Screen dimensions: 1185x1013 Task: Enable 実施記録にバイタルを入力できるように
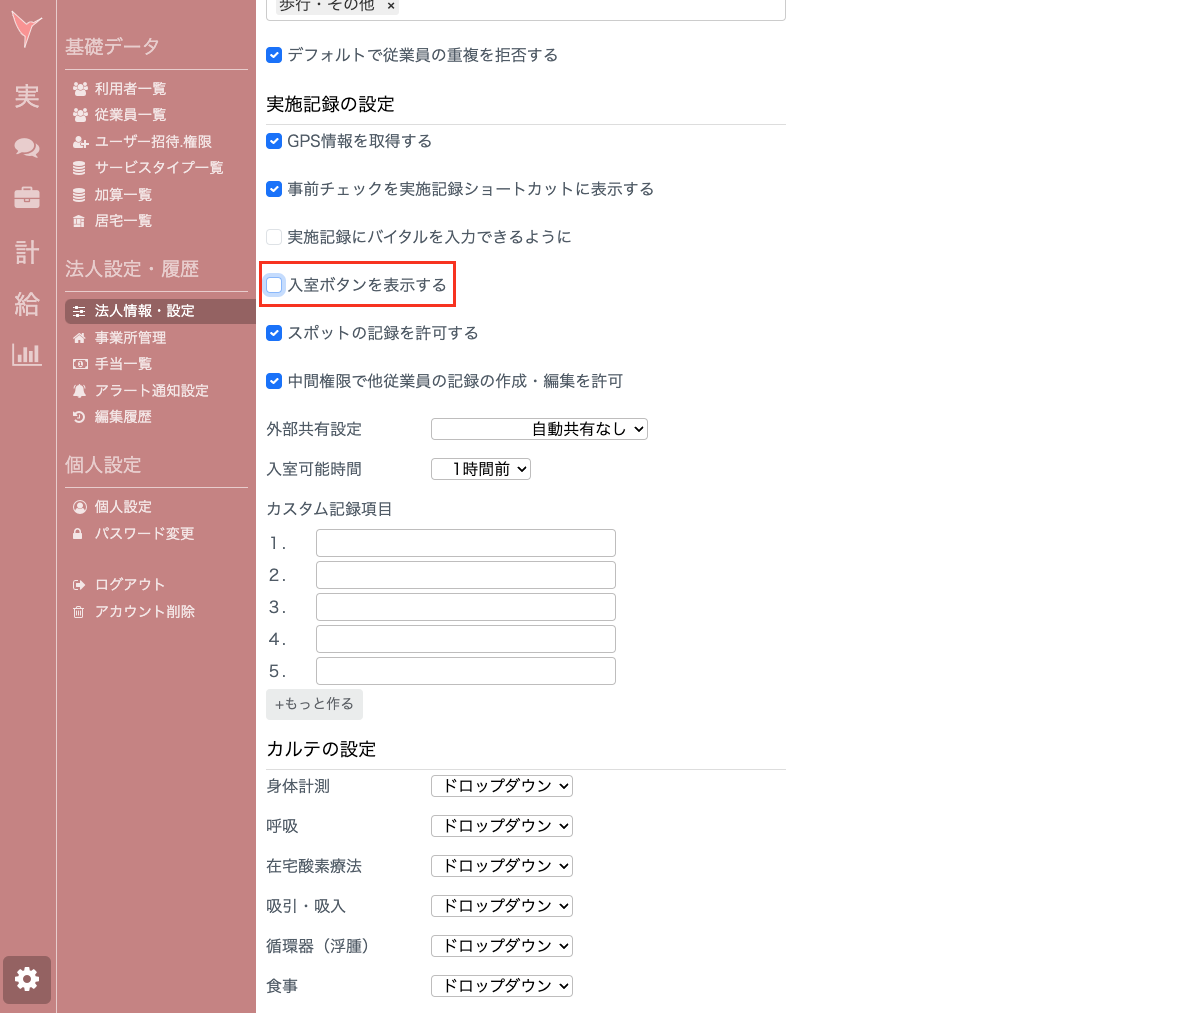tap(273, 236)
